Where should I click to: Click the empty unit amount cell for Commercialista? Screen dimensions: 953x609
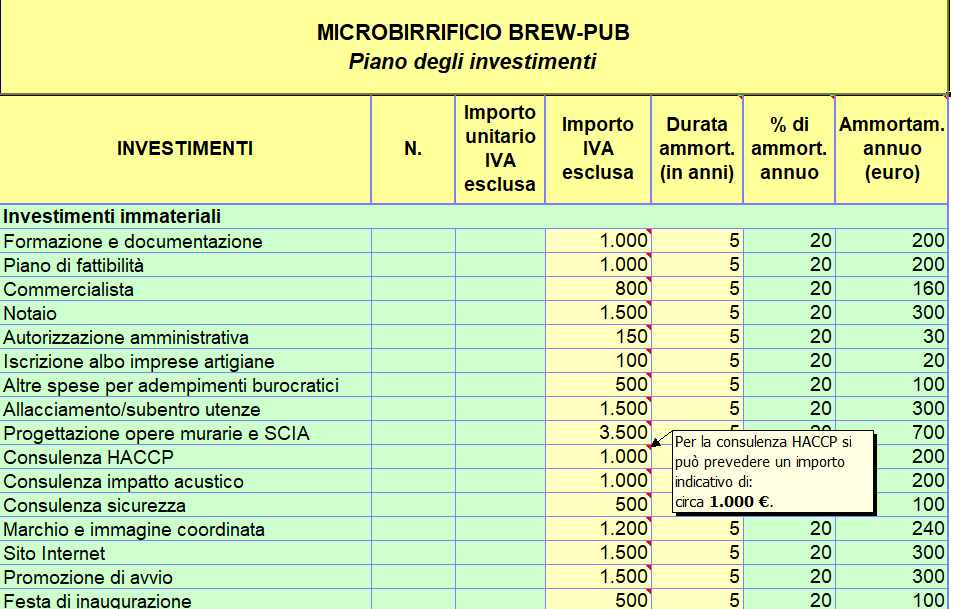(500, 289)
